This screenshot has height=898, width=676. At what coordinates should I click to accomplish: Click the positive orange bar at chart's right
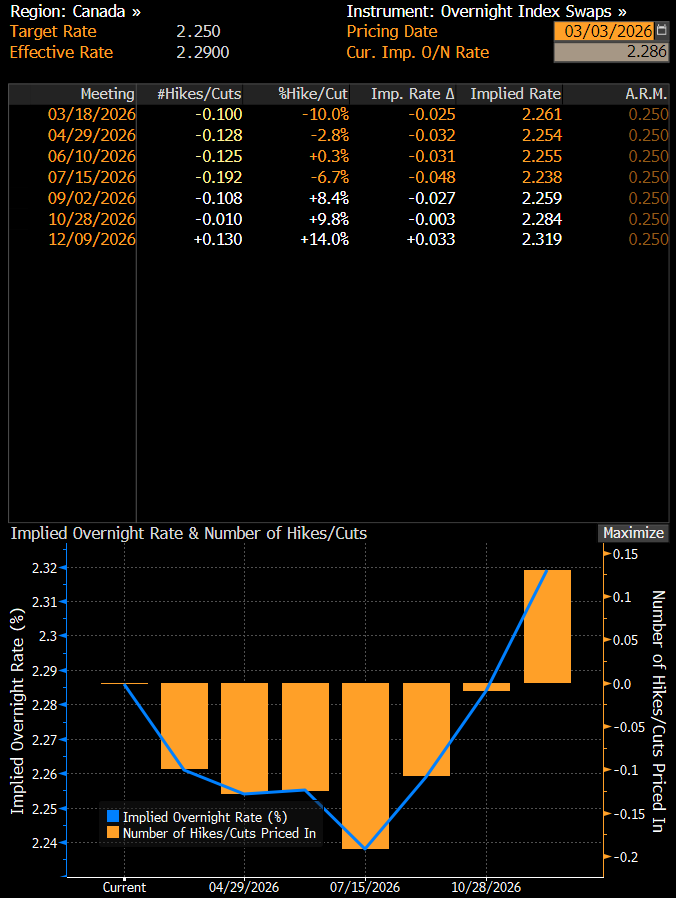[x=547, y=627]
